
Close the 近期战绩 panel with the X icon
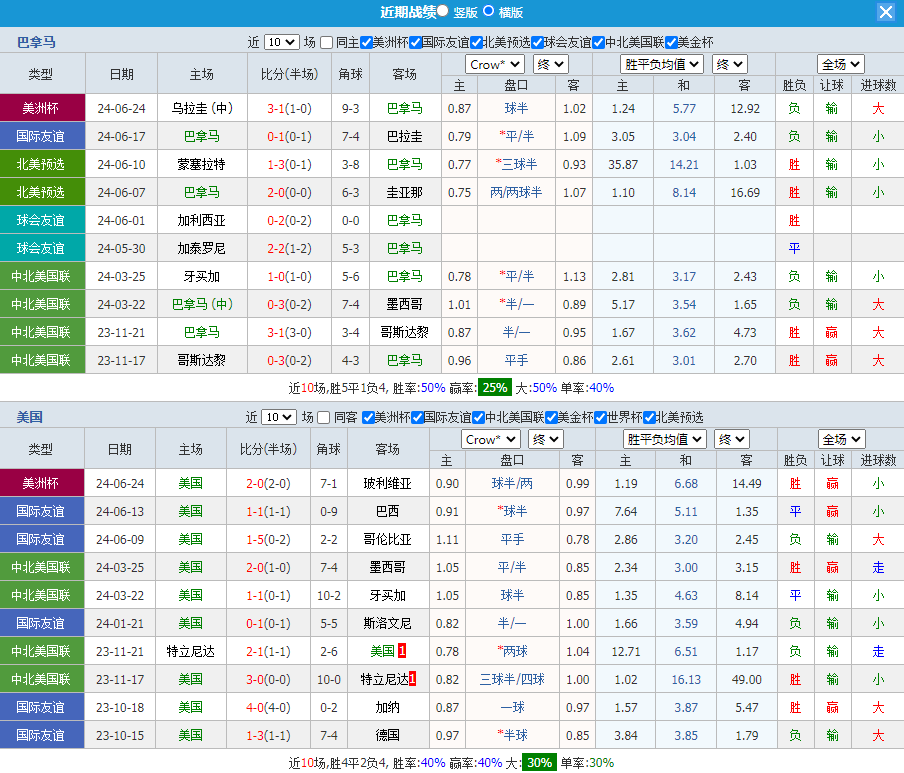(x=885, y=12)
